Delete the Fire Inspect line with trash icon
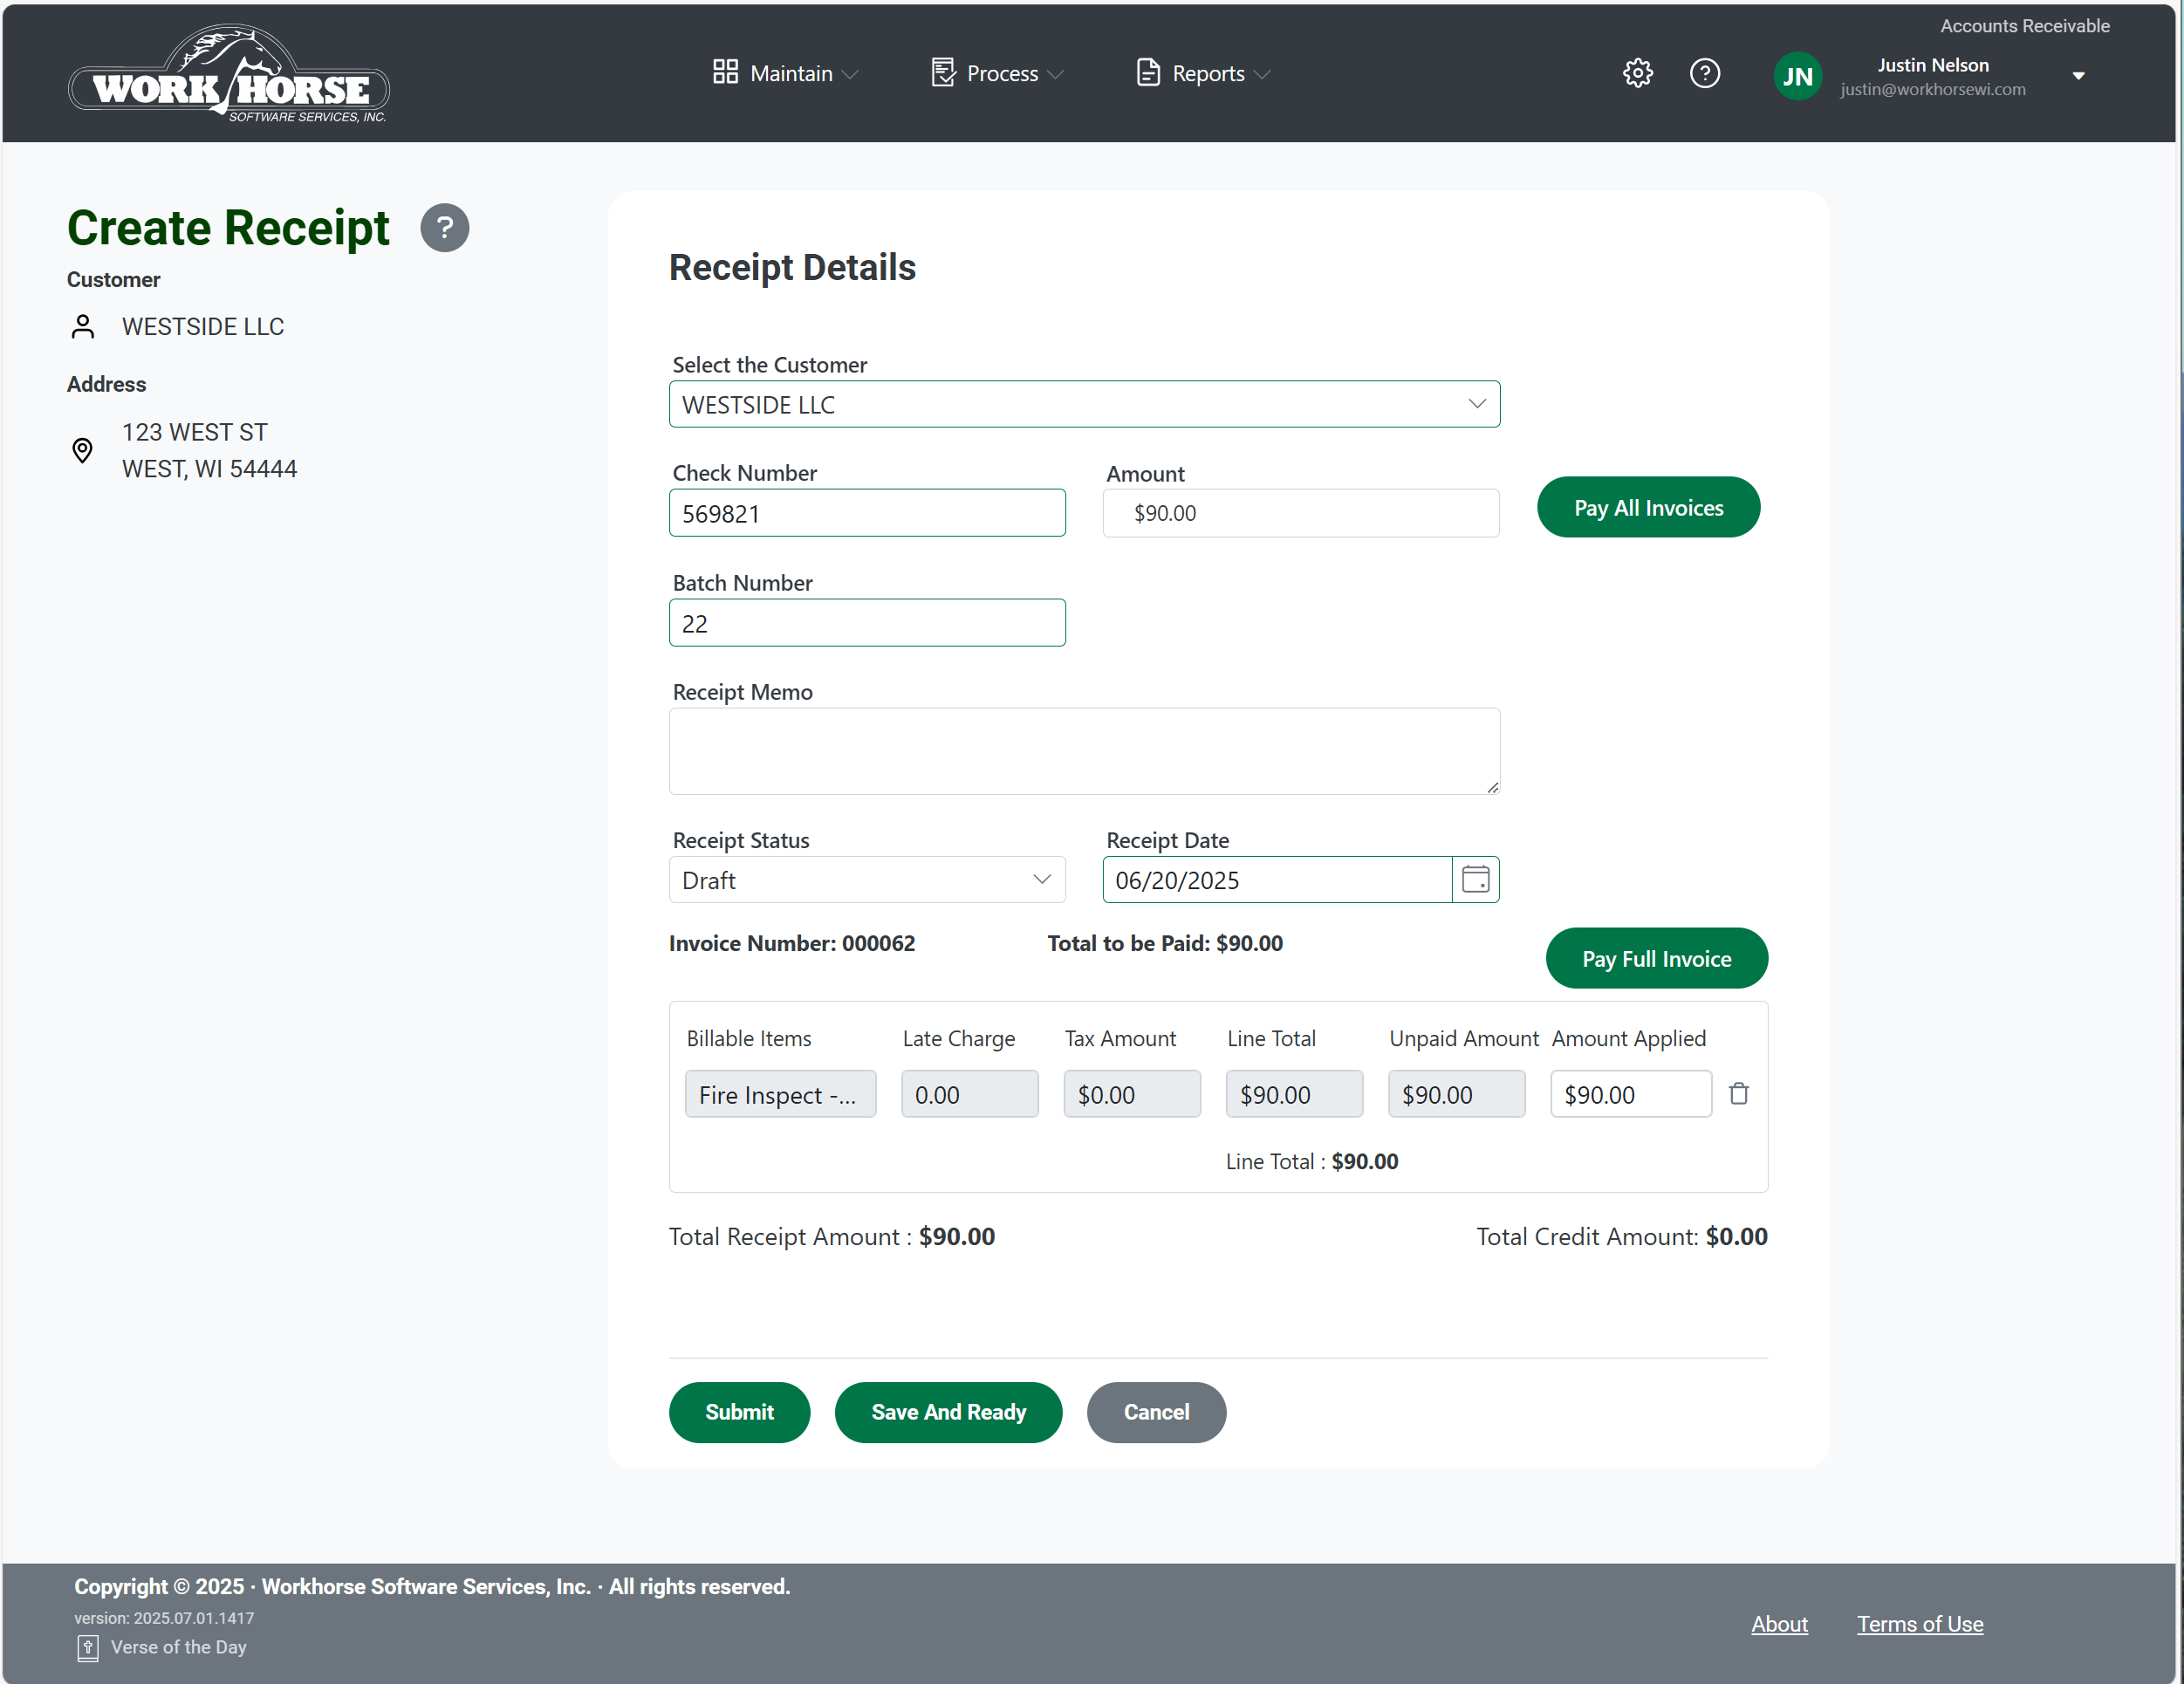 point(1738,1094)
